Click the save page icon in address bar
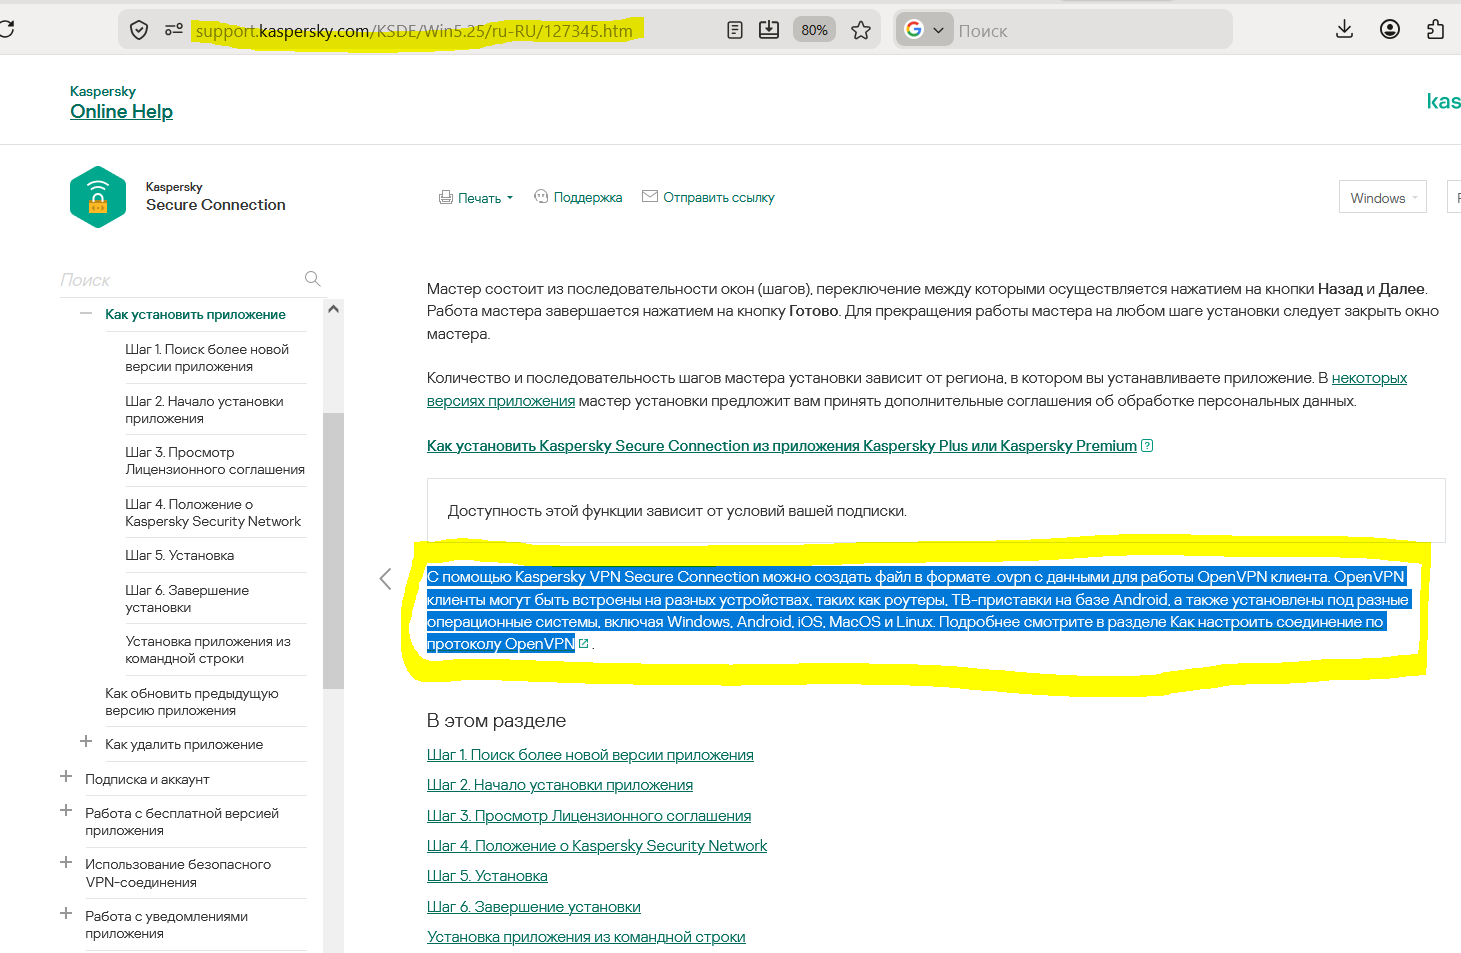The height and width of the screenshot is (953, 1461). (x=769, y=30)
